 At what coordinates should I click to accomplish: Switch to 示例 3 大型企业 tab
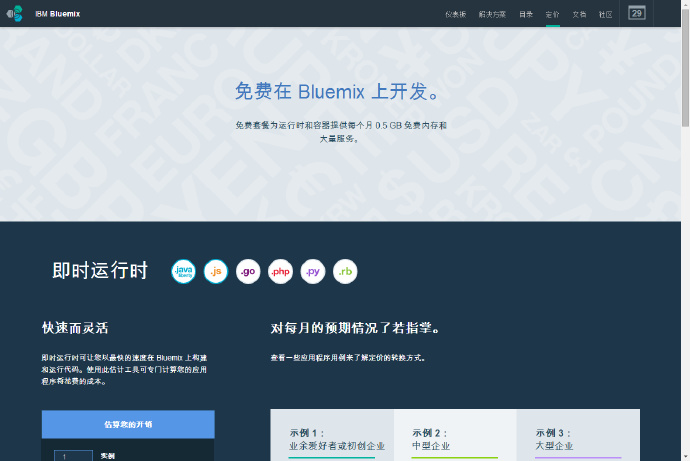coord(578,435)
